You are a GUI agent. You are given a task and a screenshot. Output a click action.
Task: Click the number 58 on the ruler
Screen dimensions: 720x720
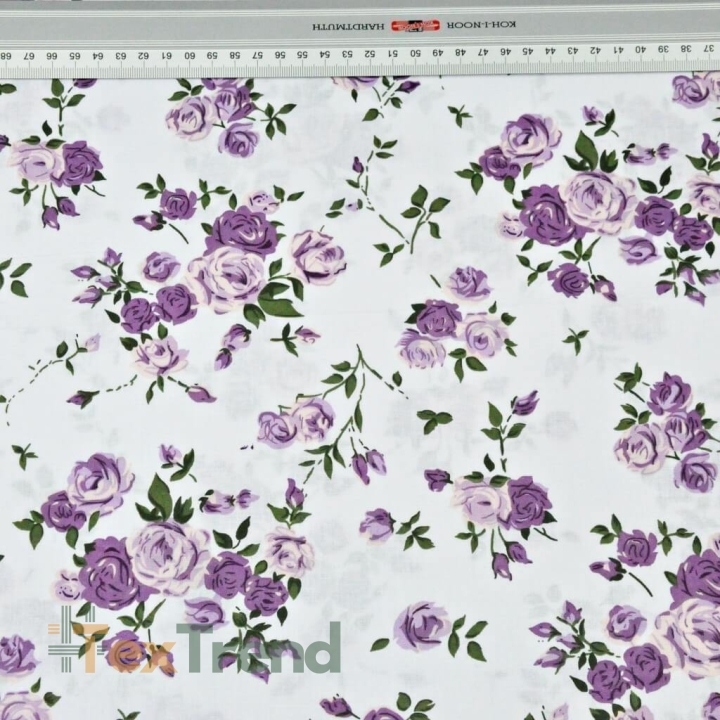(x=234, y=55)
